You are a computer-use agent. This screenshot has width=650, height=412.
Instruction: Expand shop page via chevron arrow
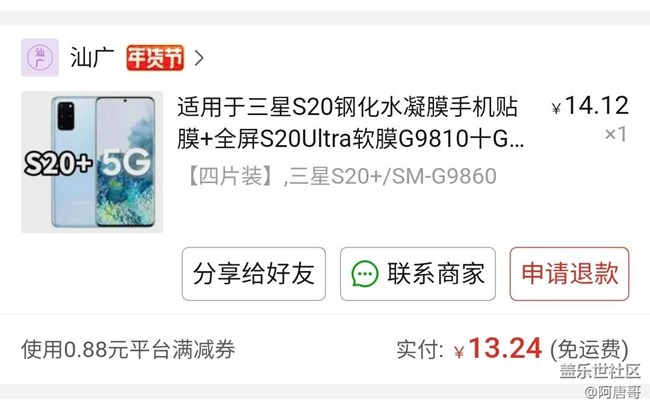(x=199, y=58)
